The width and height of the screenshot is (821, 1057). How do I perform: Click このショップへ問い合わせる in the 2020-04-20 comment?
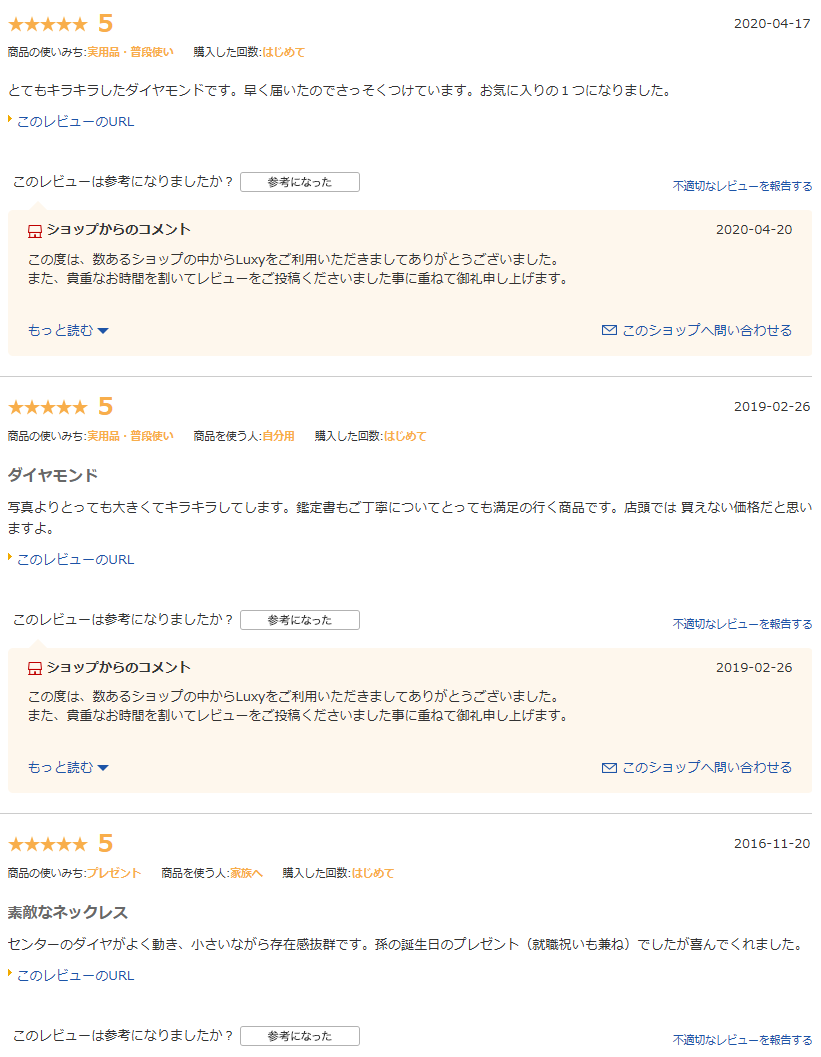coord(706,330)
